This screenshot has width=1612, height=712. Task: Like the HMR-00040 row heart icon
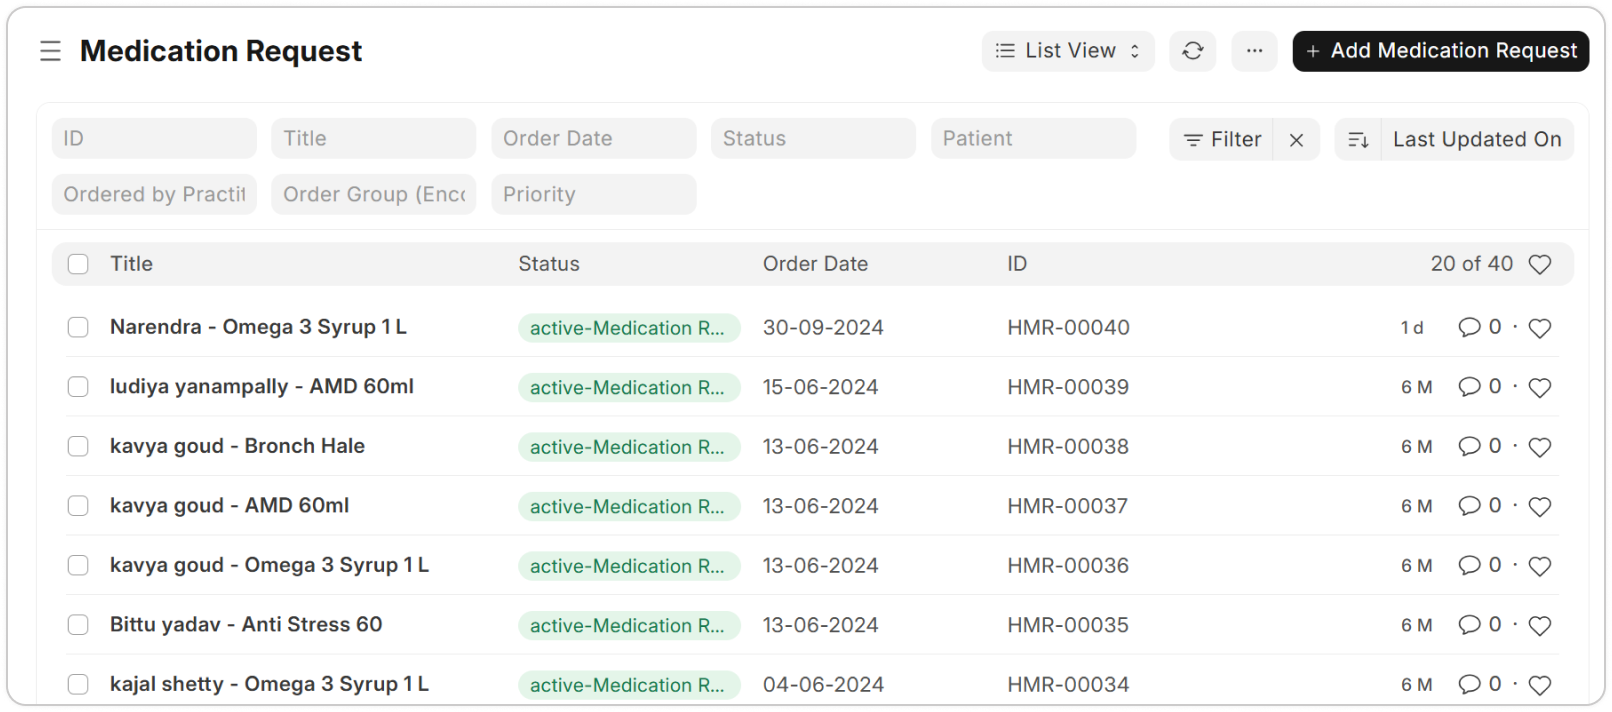coord(1540,328)
